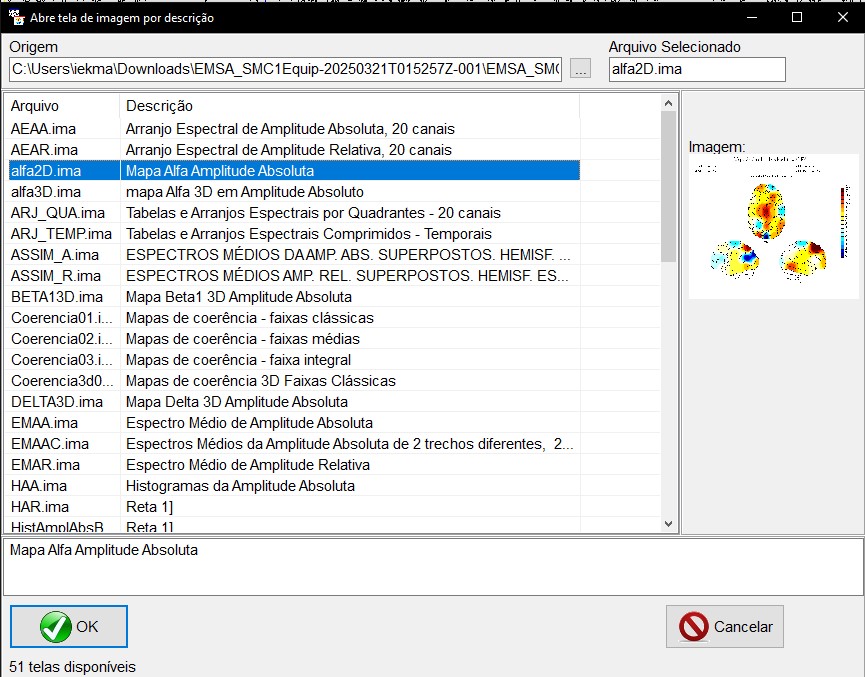Click the Origem path input field
This screenshot has height=677, width=865.
click(x=285, y=69)
